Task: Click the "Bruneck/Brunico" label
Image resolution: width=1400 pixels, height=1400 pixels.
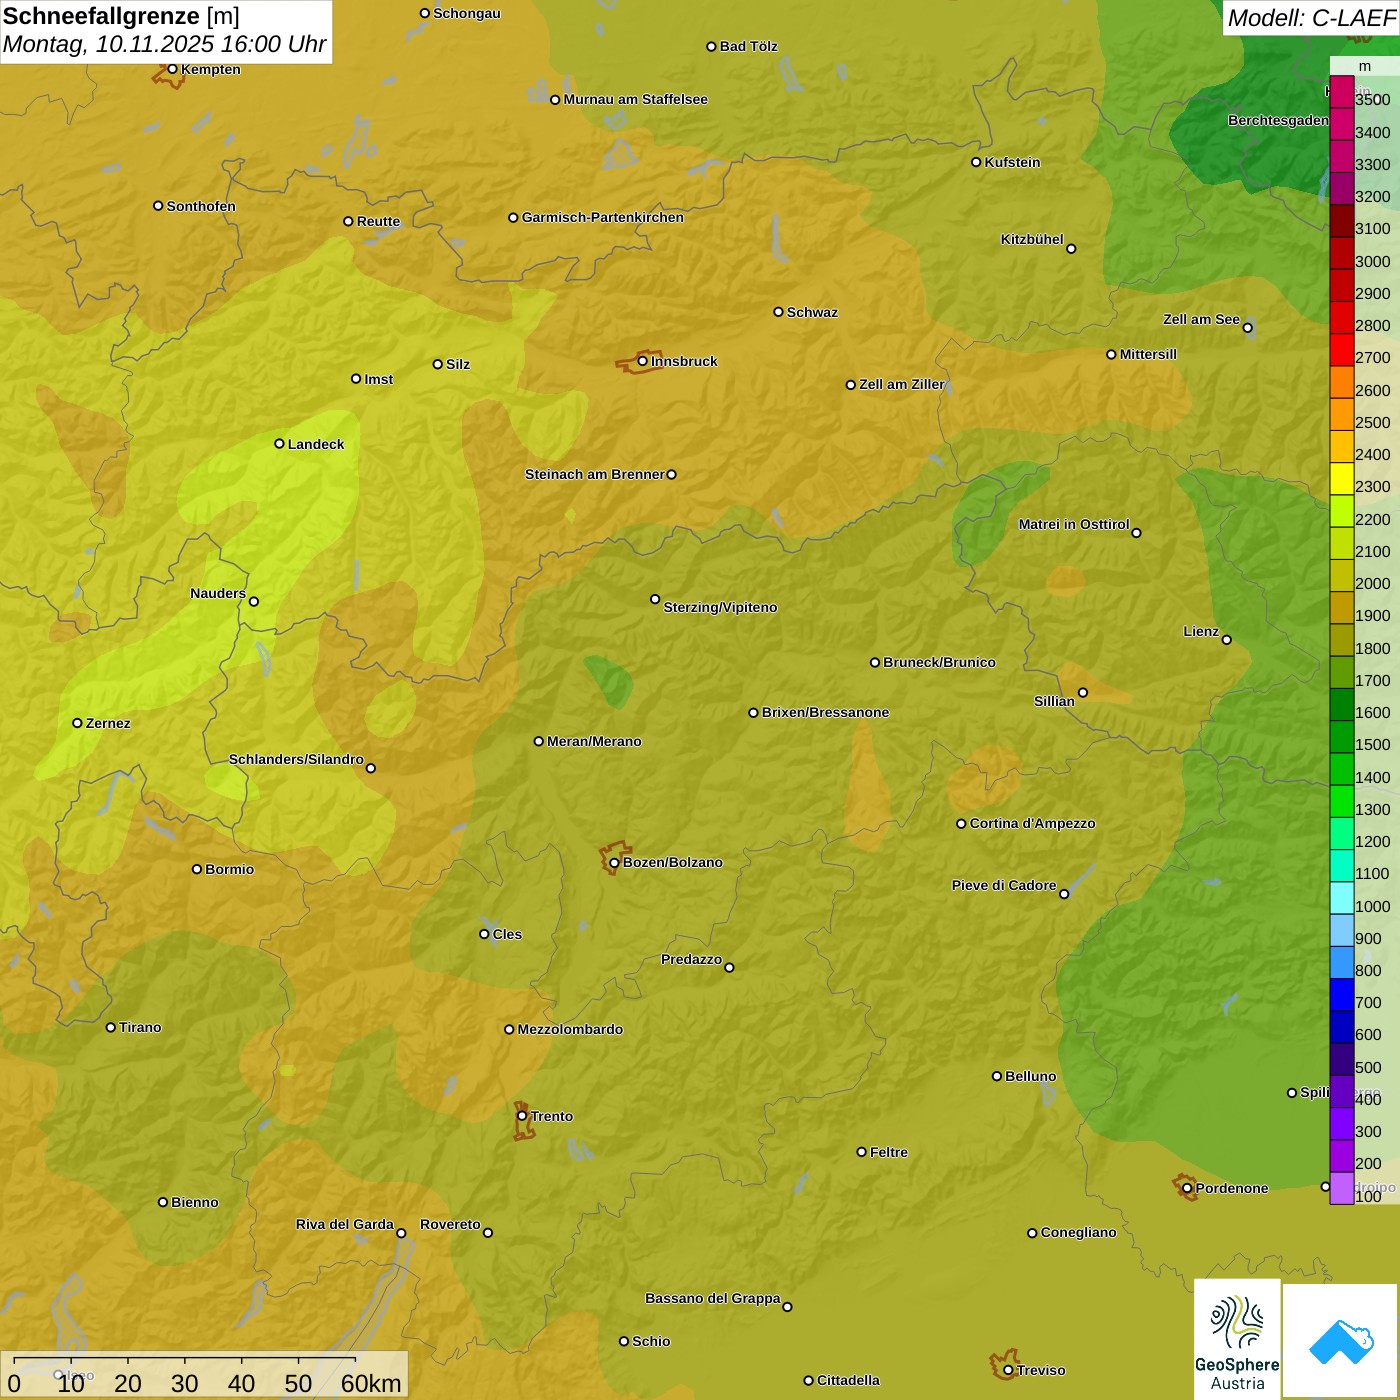Action: [939, 662]
